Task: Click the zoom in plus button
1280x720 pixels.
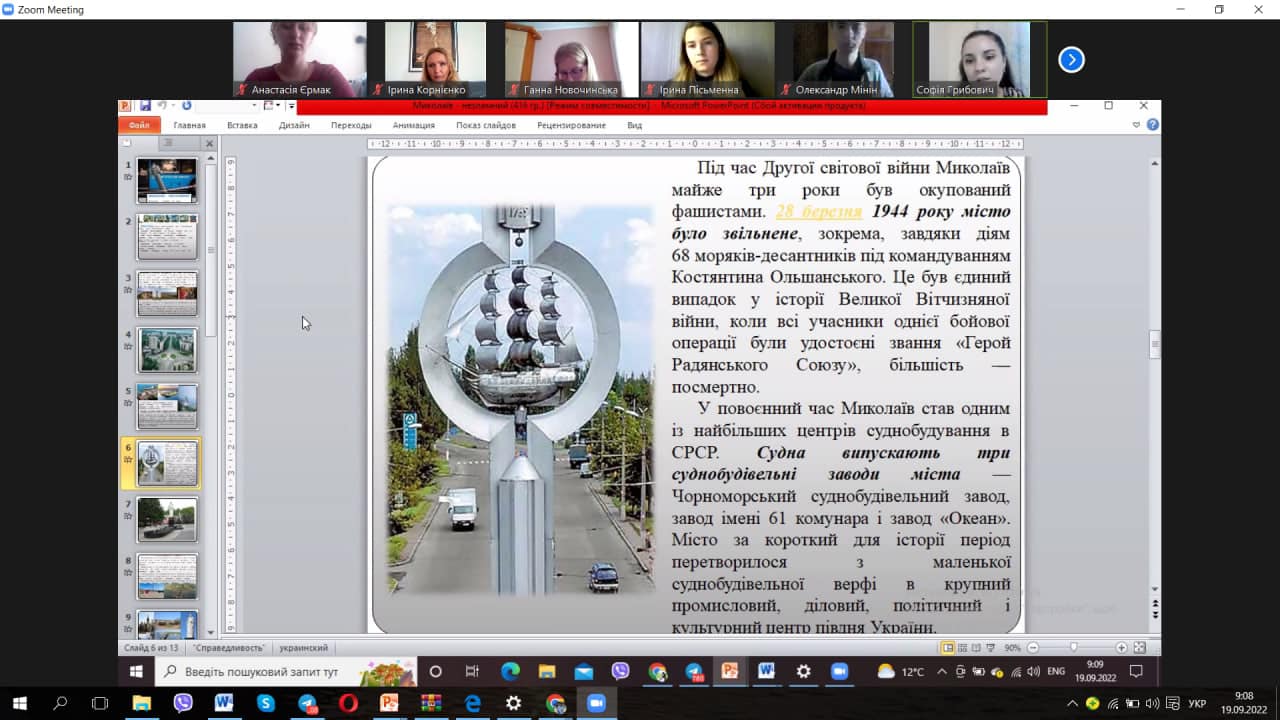Action: [1121, 648]
